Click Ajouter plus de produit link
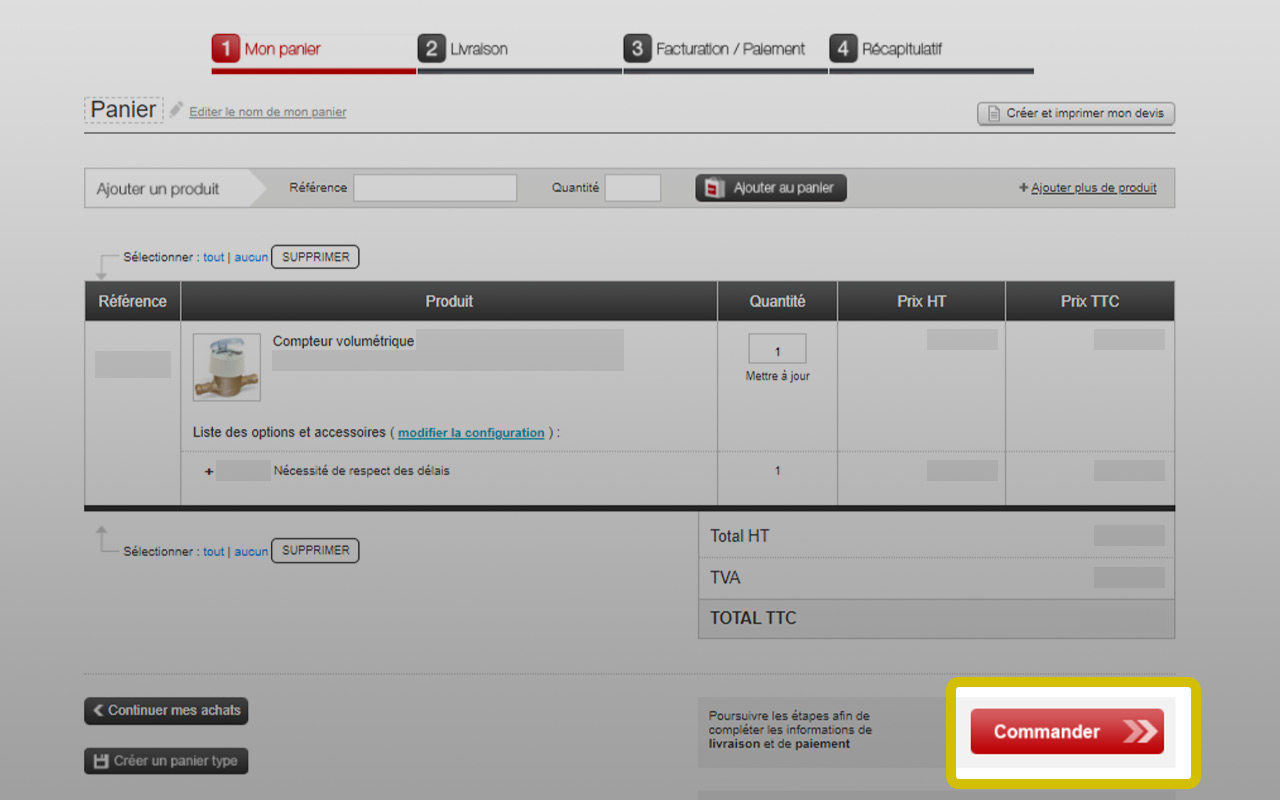This screenshot has height=800, width=1280. pos(1093,188)
